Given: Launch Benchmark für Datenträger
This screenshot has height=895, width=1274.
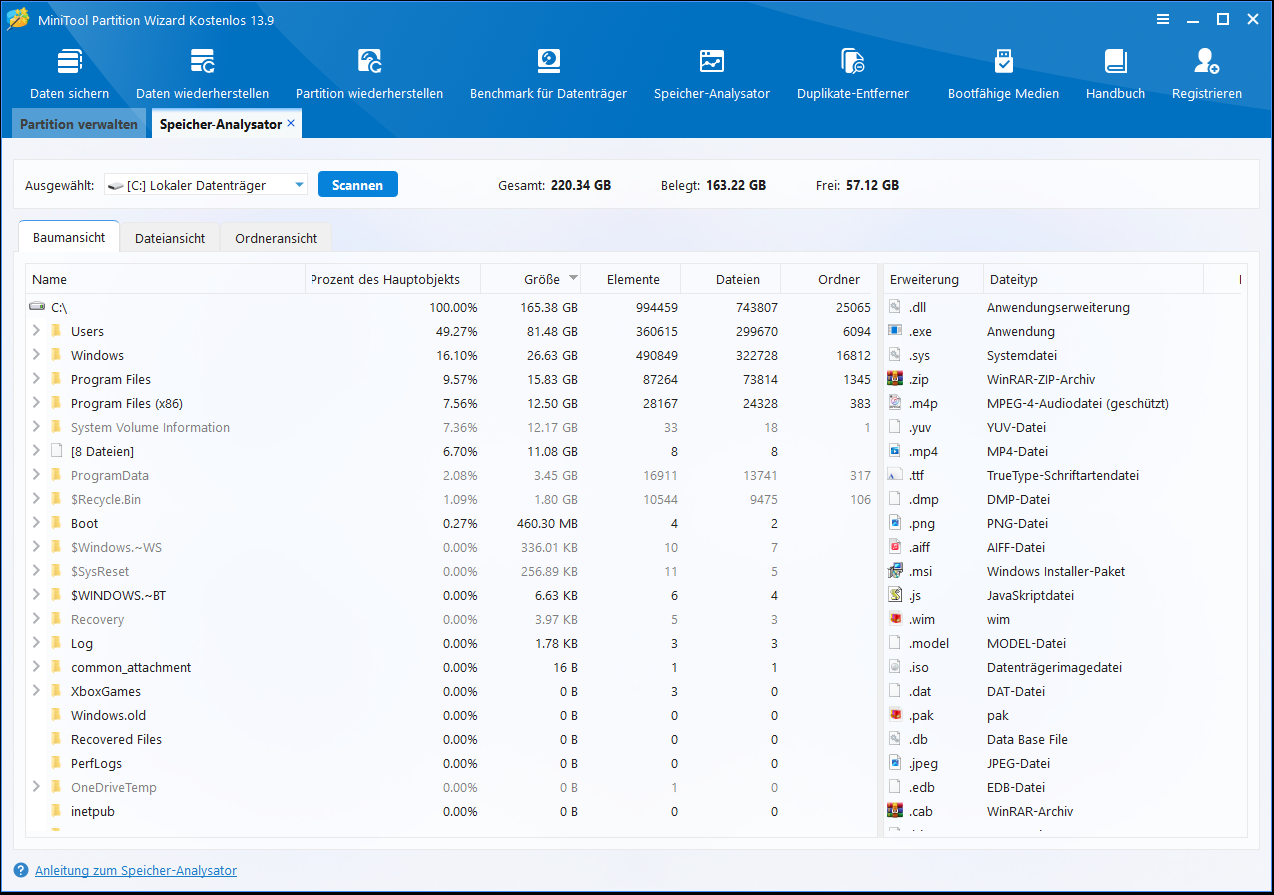Looking at the screenshot, I should tap(548, 73).
